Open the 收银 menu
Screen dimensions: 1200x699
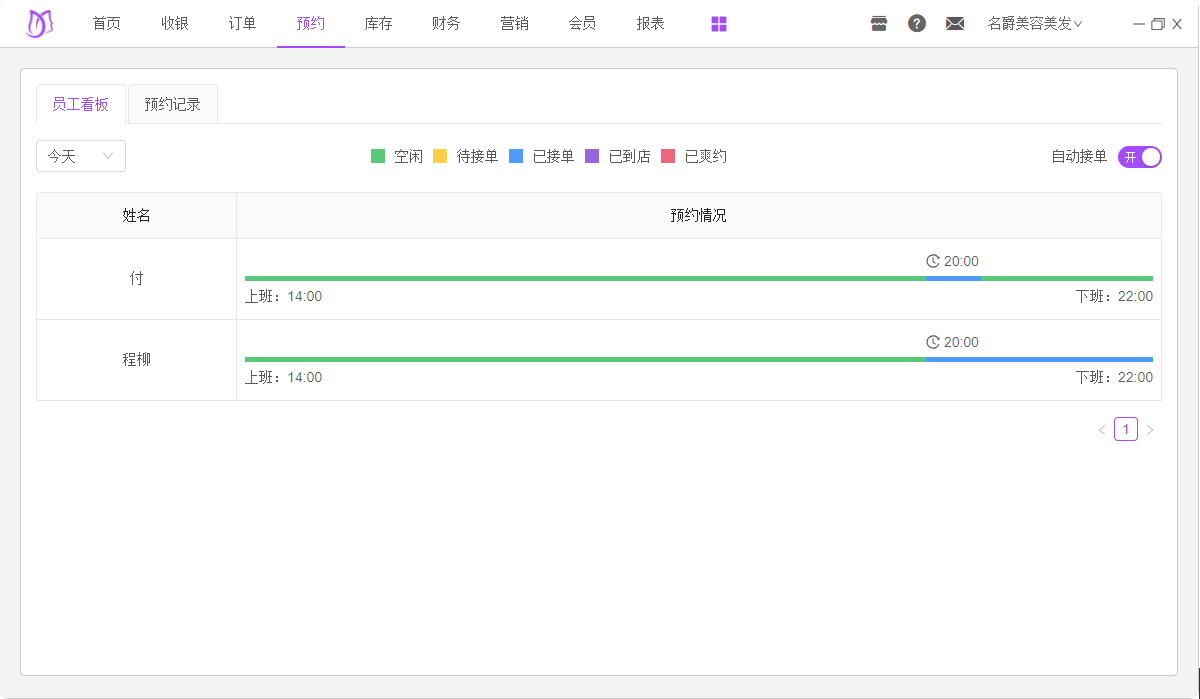[175, 24]
